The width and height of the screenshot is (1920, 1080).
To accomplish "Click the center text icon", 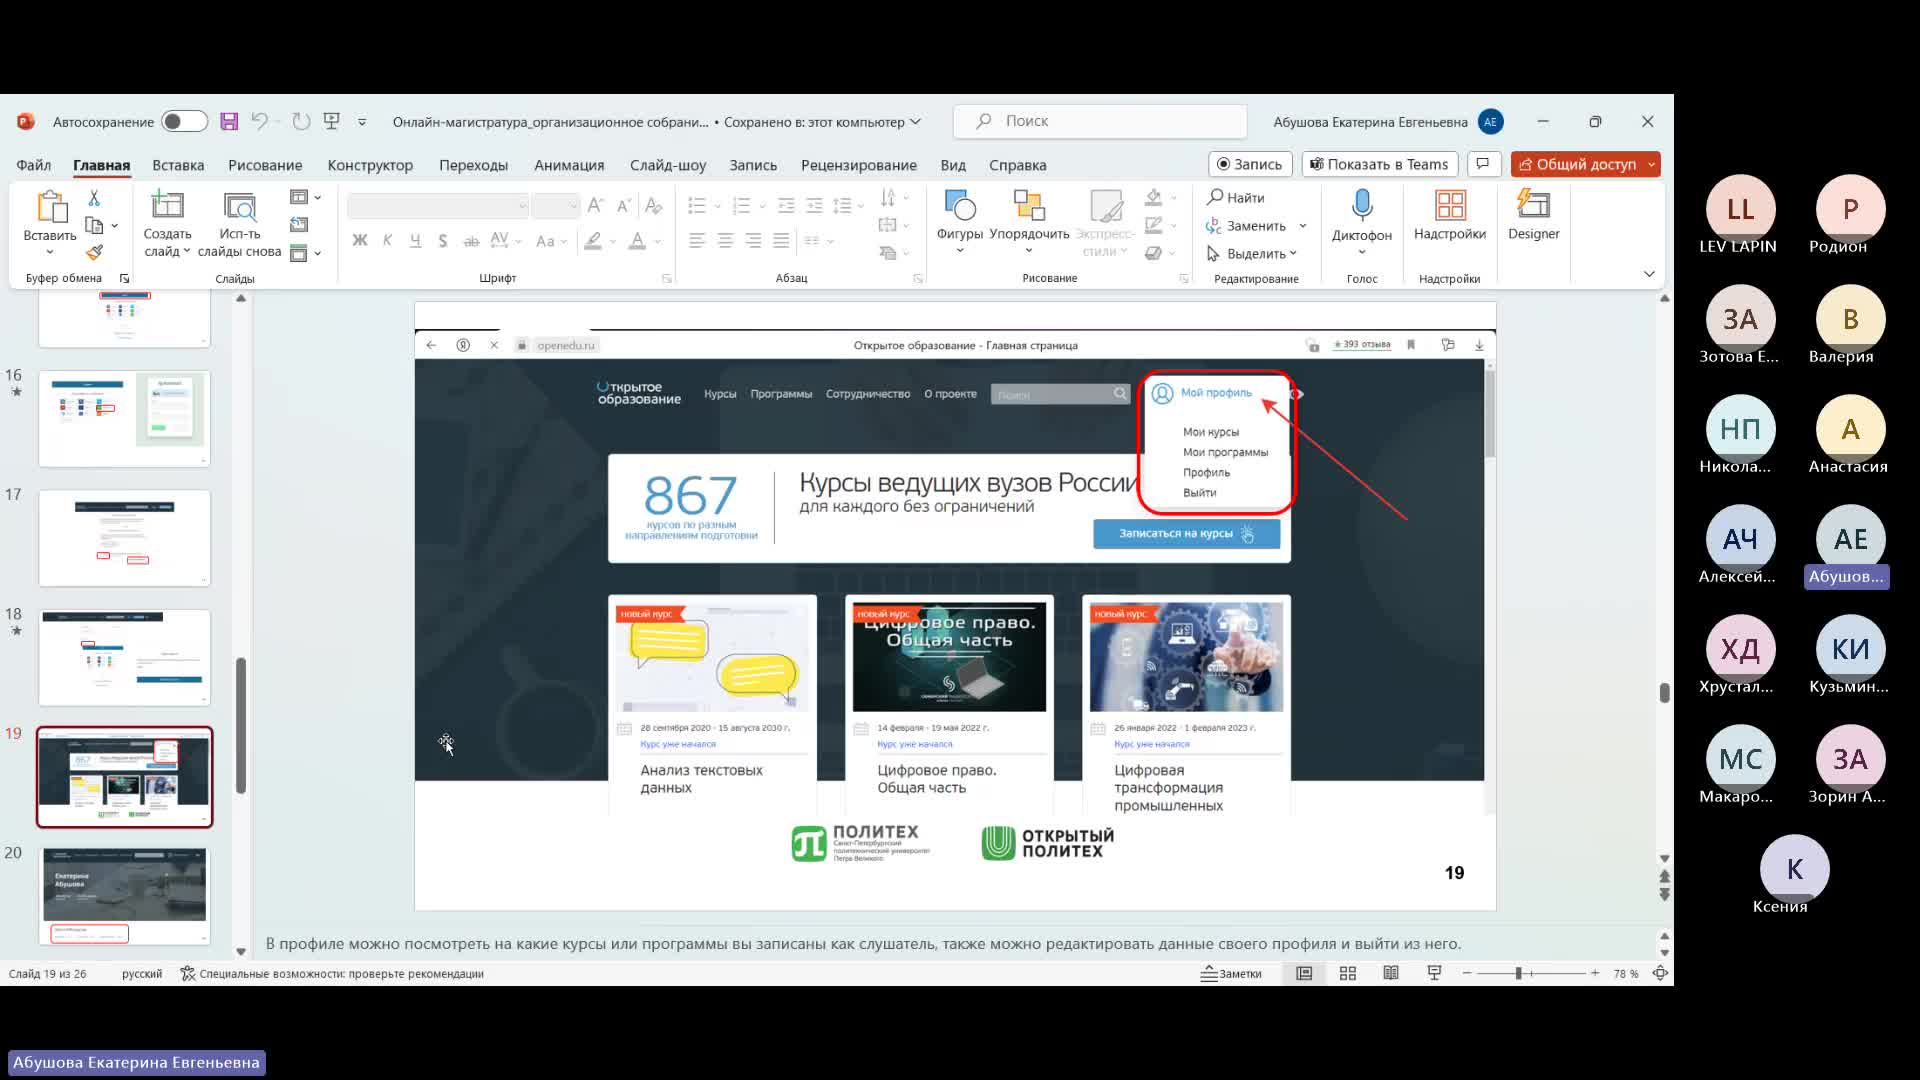I will (725, 241).
